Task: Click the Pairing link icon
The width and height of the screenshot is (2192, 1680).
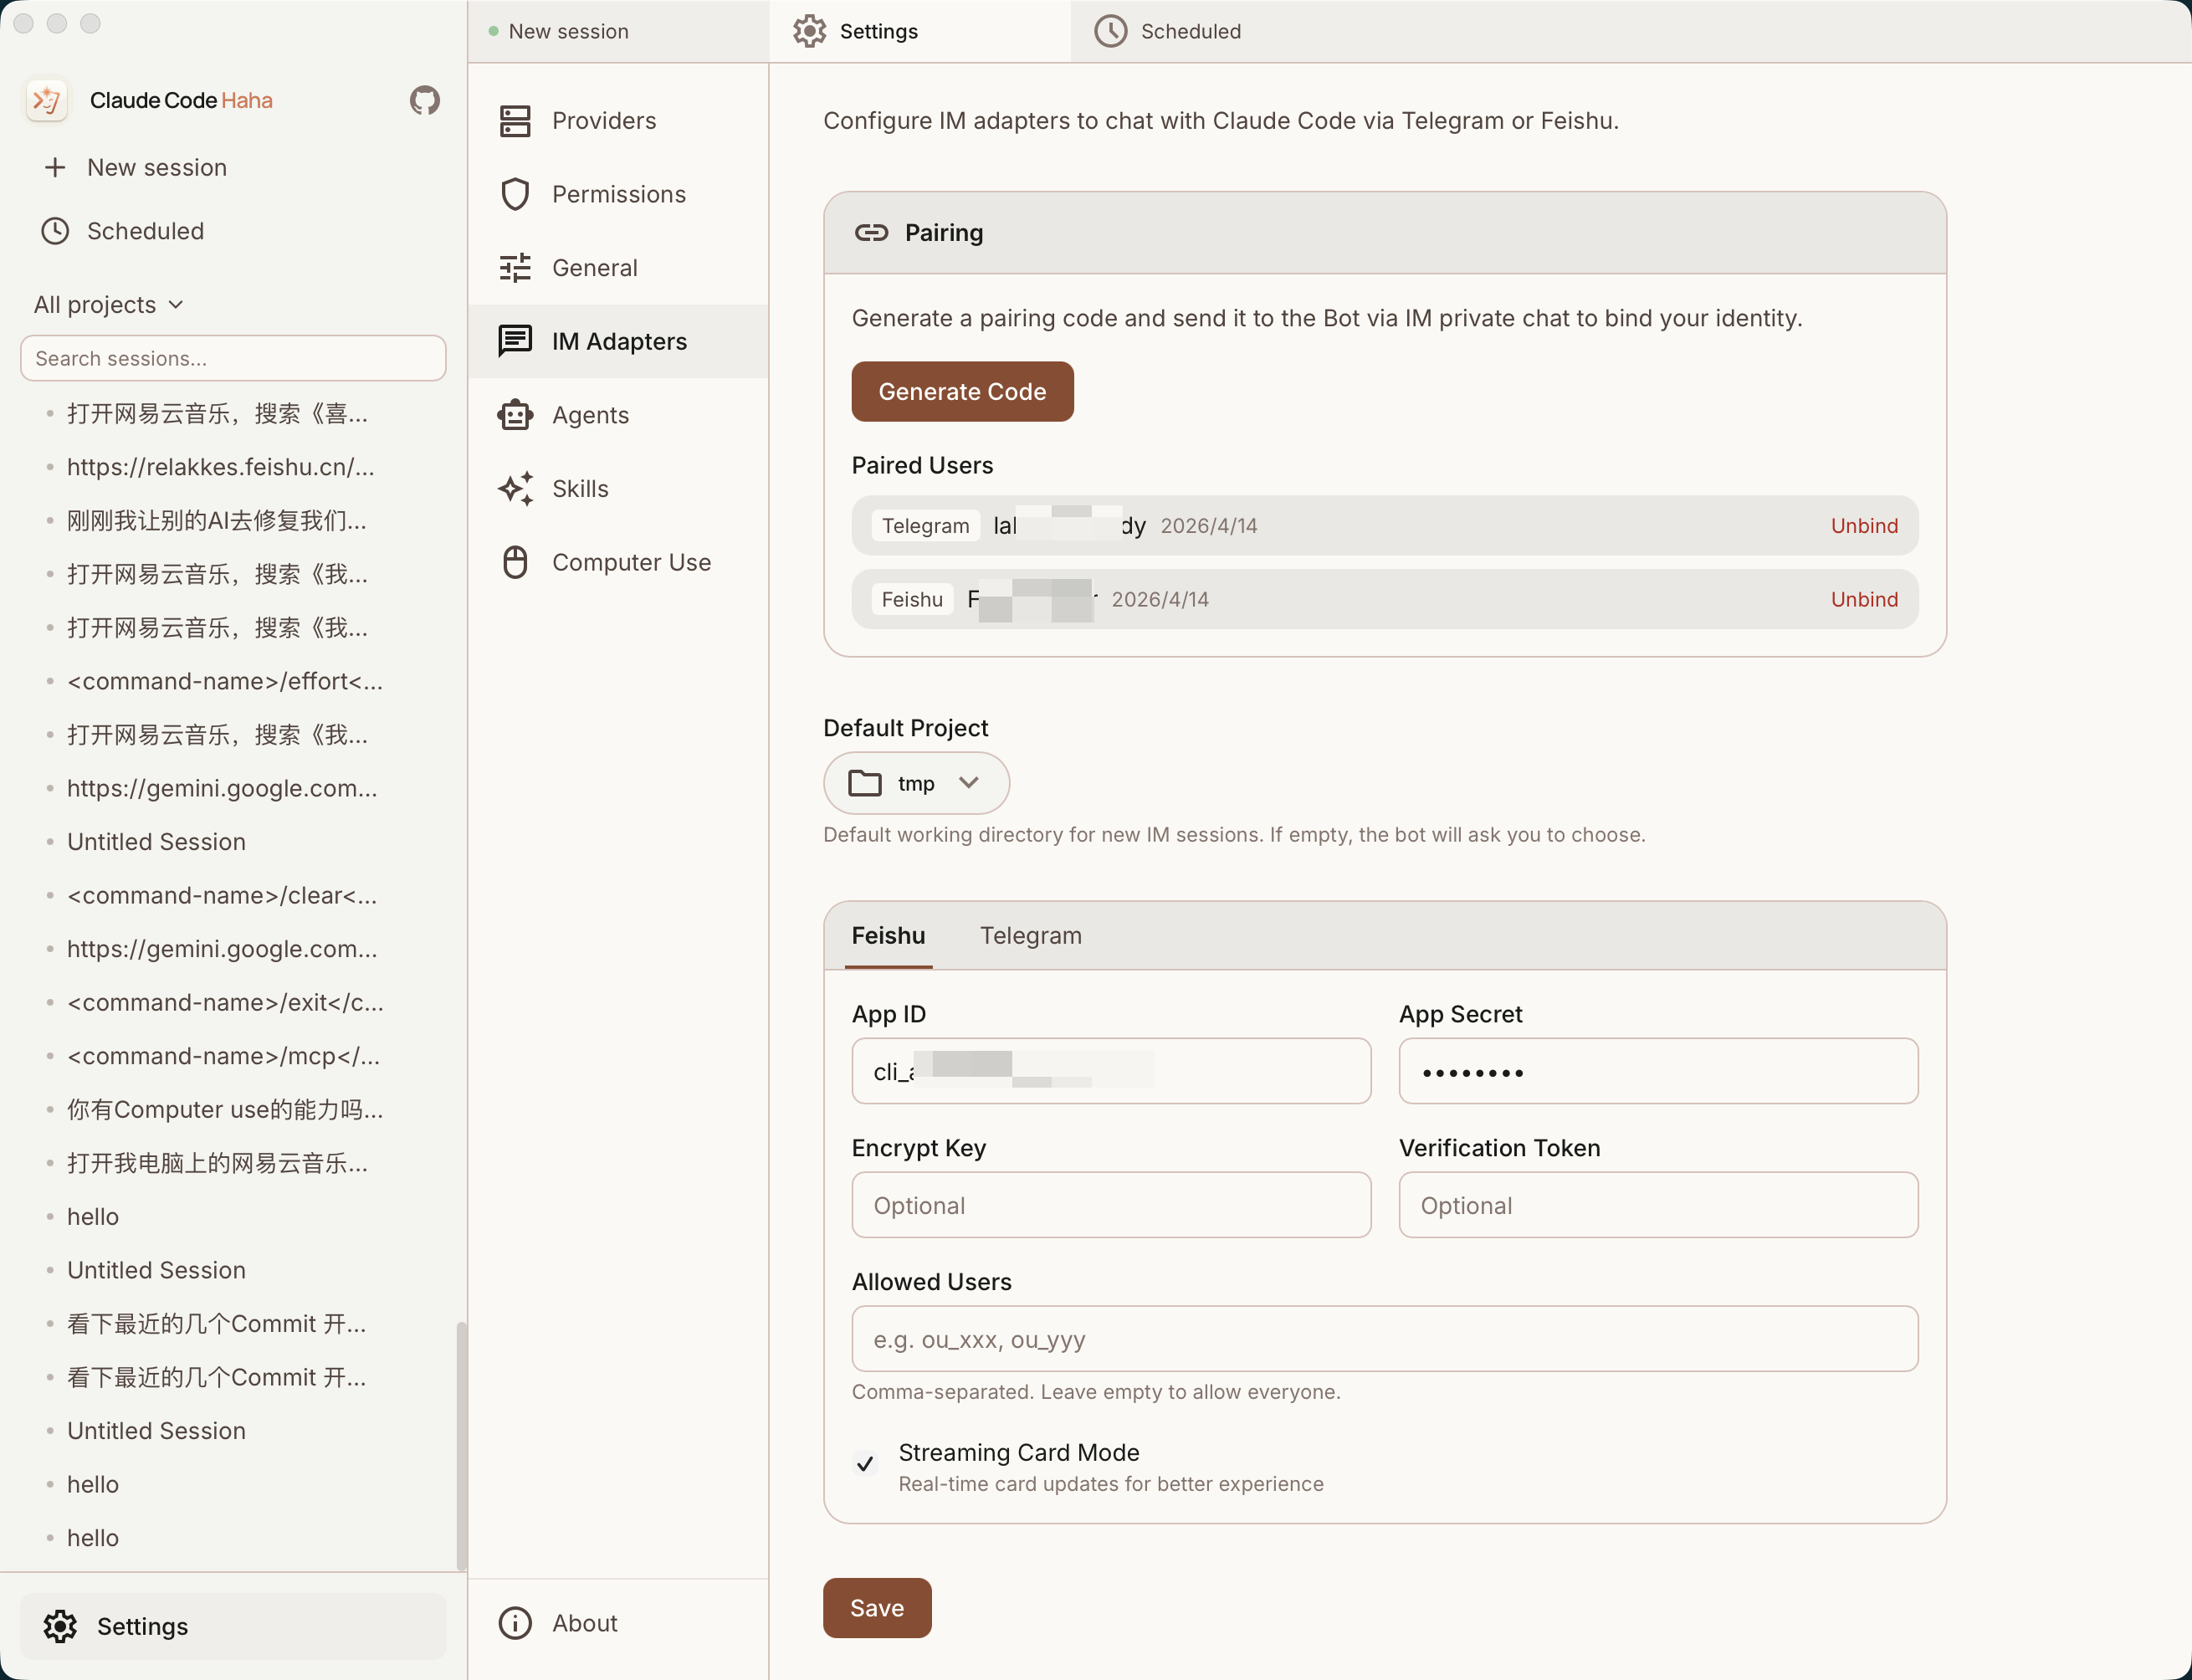Action: [x=871, y=232]
